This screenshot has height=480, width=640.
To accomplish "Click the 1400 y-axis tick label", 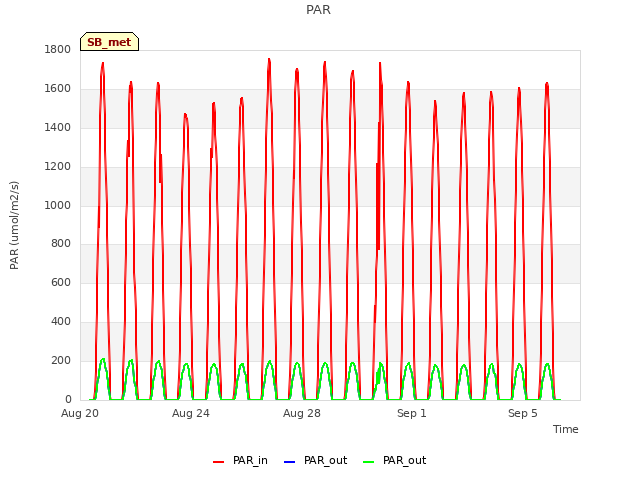I will click(x=58, y=128).
